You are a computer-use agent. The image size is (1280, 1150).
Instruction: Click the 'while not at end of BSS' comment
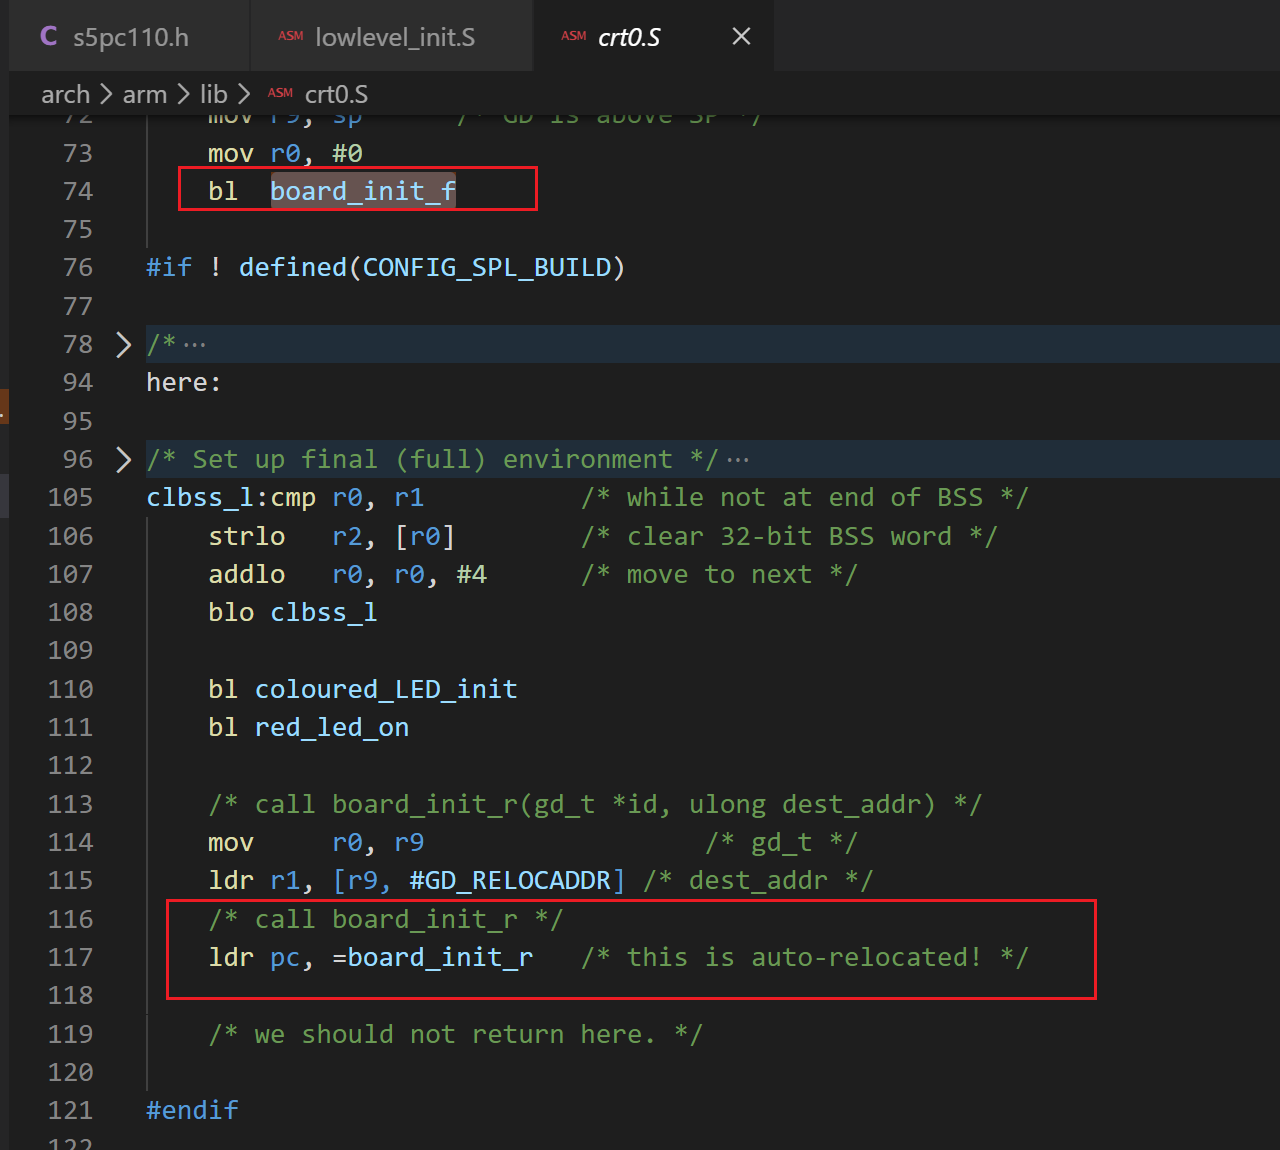point(804,497)
